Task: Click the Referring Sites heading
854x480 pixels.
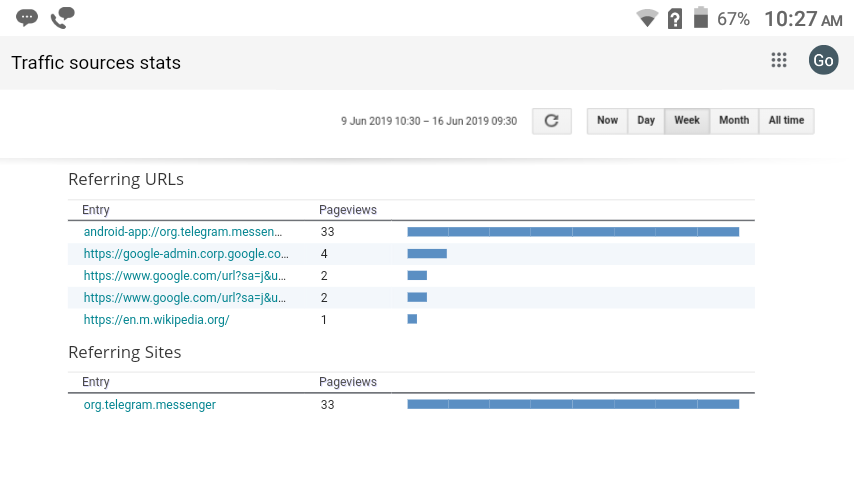Action: pyautogui.click(x=125, y=353)
